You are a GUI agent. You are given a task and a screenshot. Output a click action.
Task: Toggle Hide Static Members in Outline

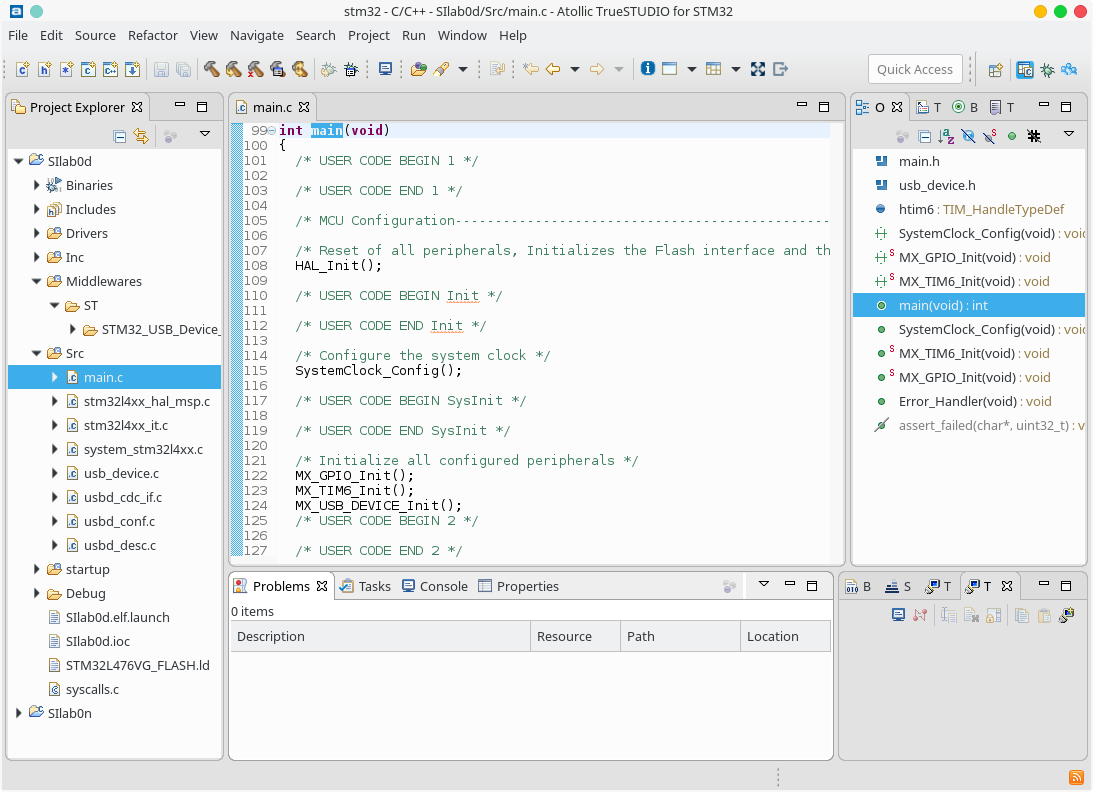990,136
